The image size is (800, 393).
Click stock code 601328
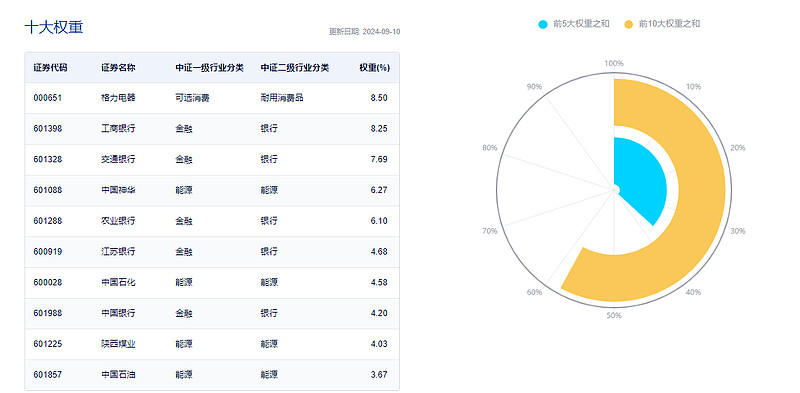click(47, 159)
